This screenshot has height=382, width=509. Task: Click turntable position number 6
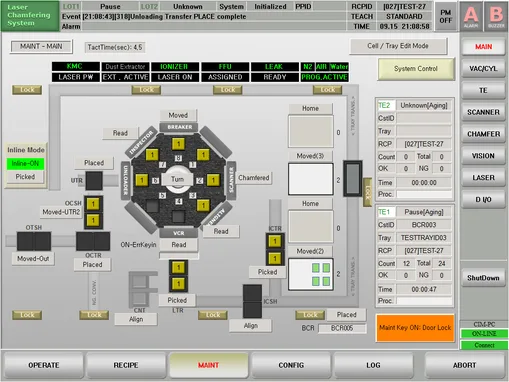click(x=155, y=180)
